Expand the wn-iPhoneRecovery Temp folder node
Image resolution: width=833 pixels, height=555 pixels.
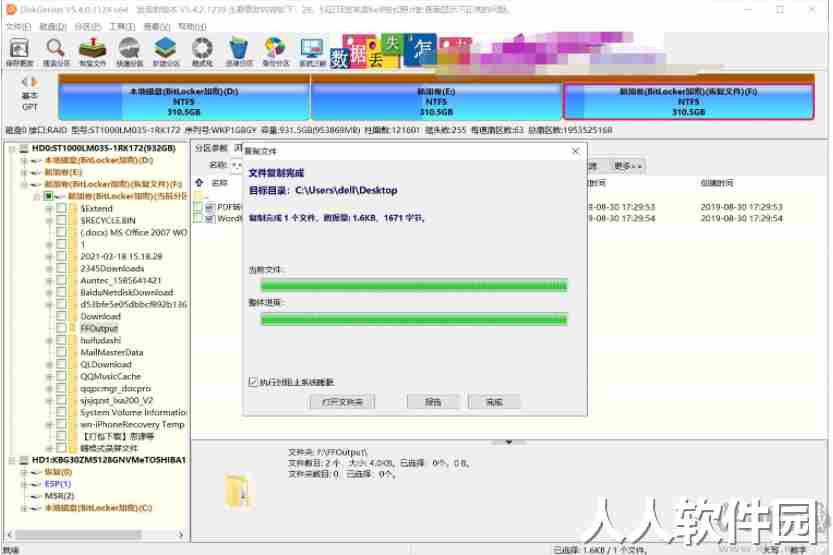[x=49, y=424]
